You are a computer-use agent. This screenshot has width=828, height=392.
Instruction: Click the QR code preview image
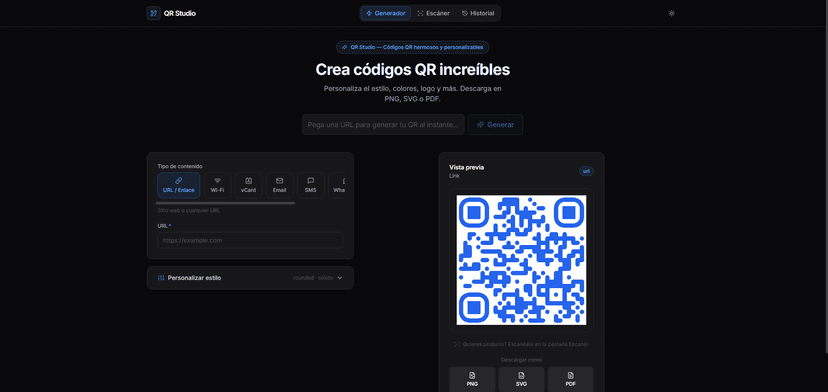coord(521,260)
